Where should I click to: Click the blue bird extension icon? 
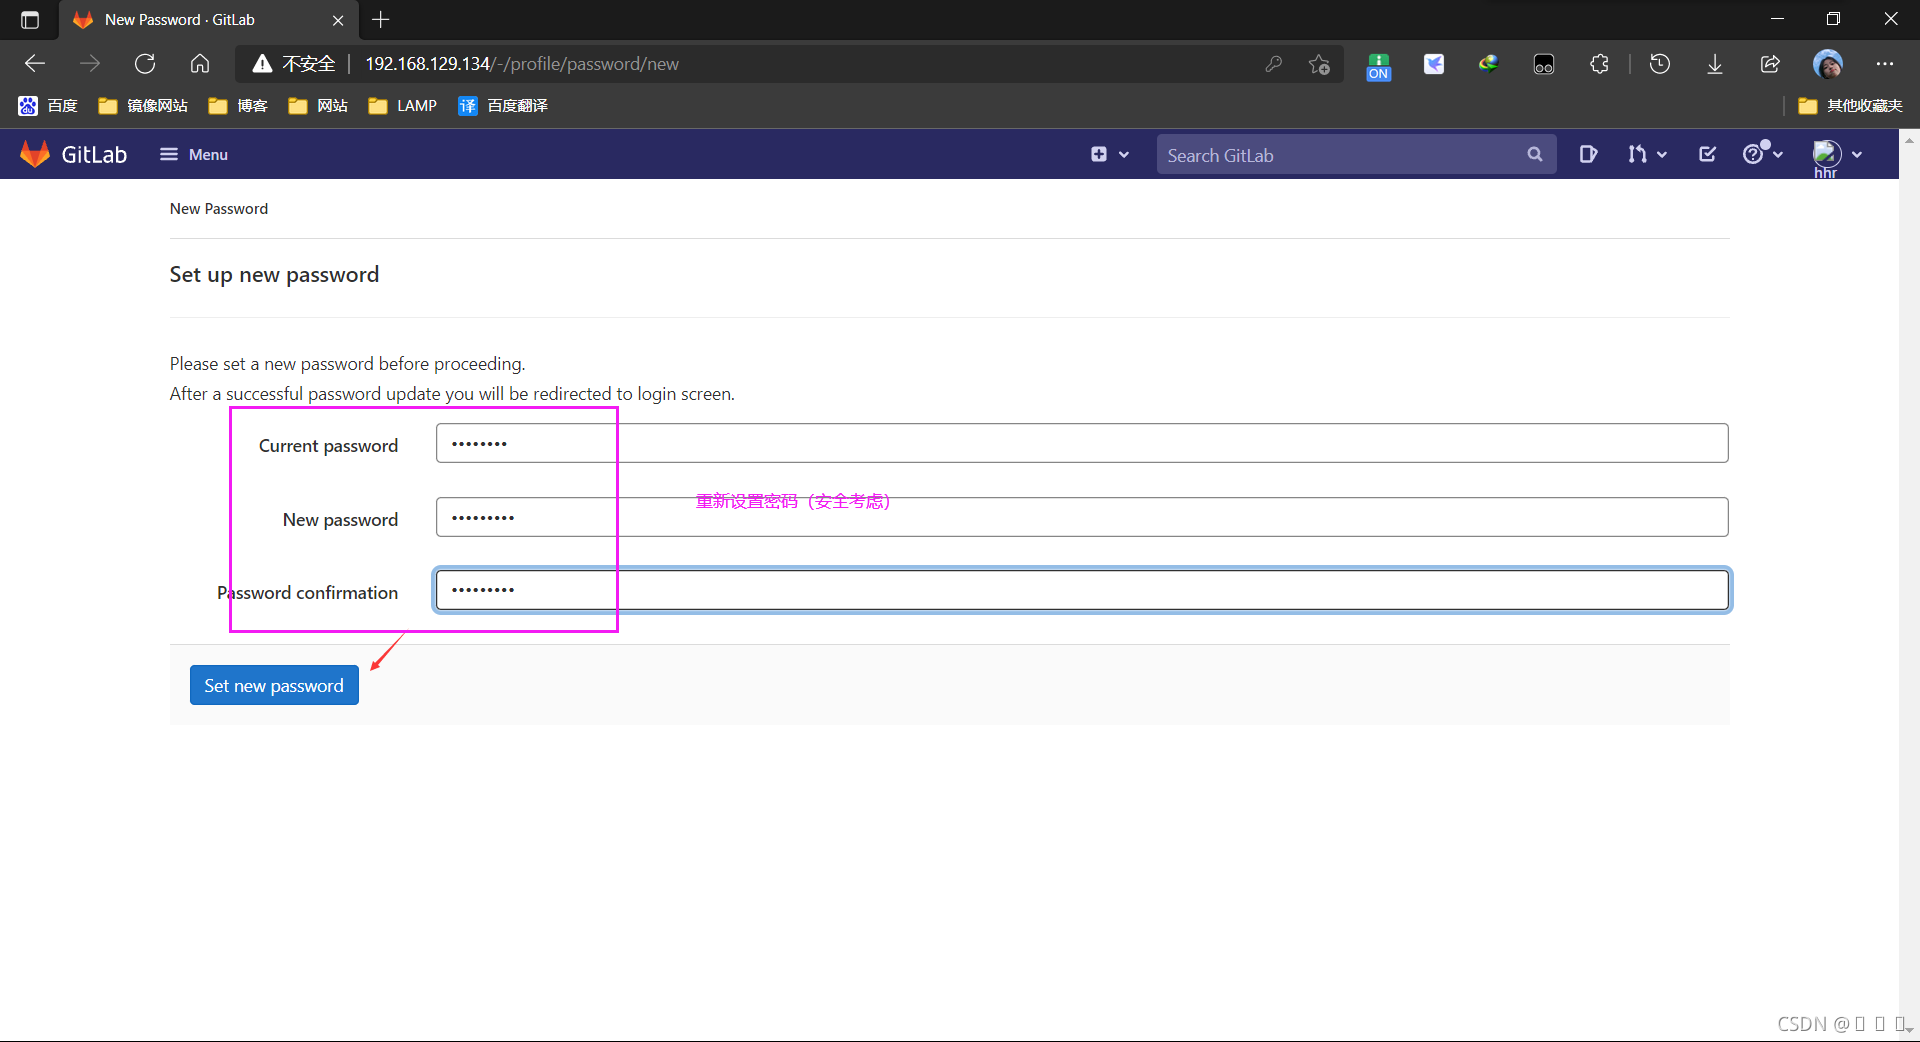pos(1434,64)
